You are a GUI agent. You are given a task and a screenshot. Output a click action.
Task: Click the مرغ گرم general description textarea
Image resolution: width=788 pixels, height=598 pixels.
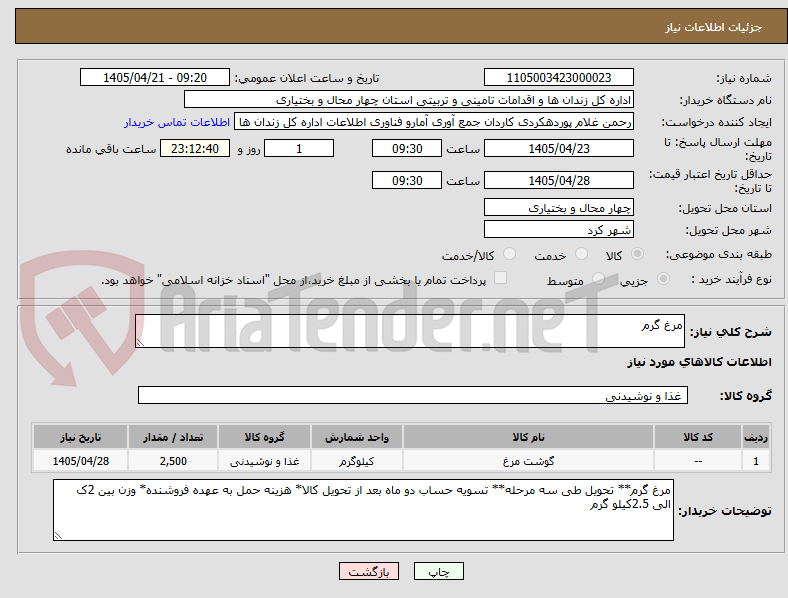tap(410, 331)
